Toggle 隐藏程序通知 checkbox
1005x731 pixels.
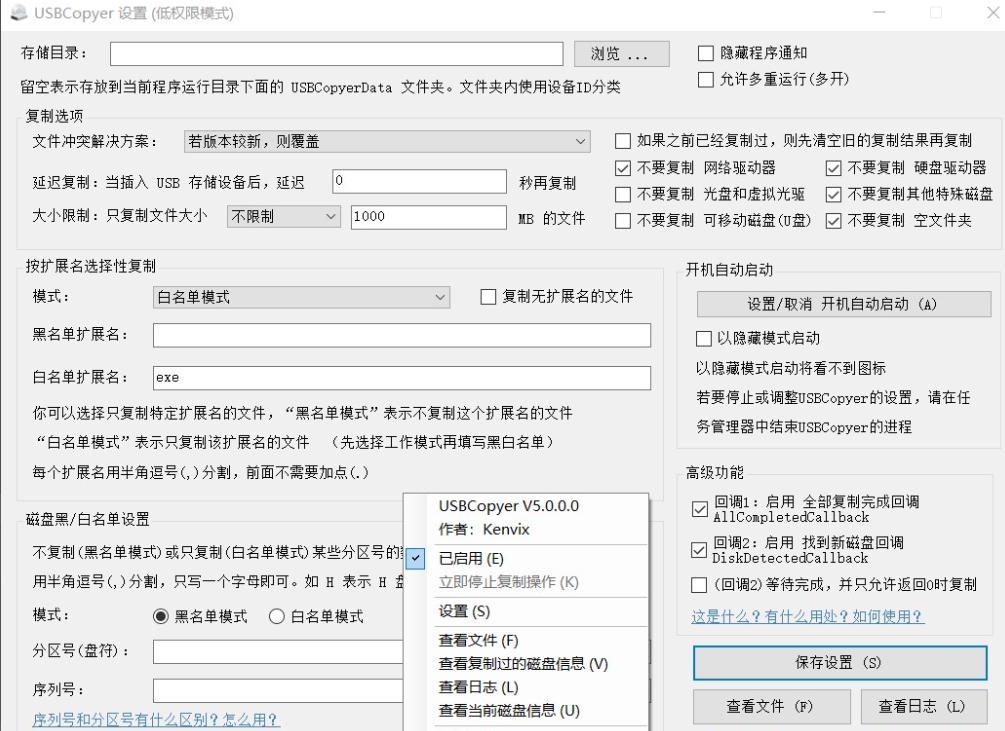706,53
